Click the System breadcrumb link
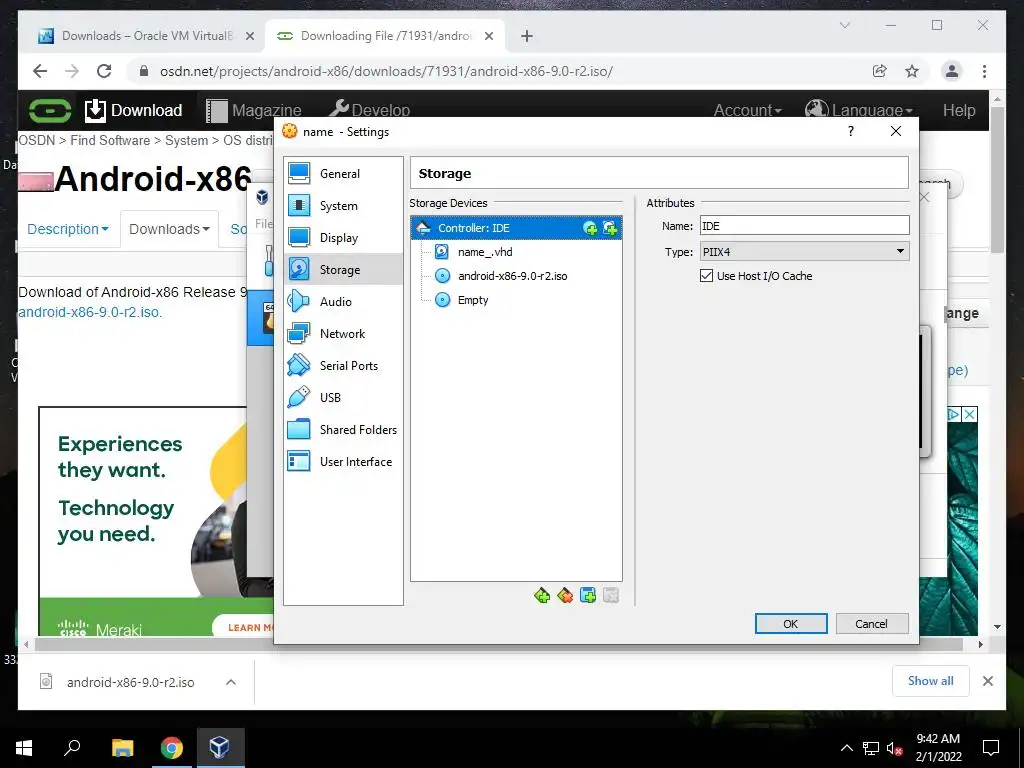 pyautogui.click(x=186, y=140)
